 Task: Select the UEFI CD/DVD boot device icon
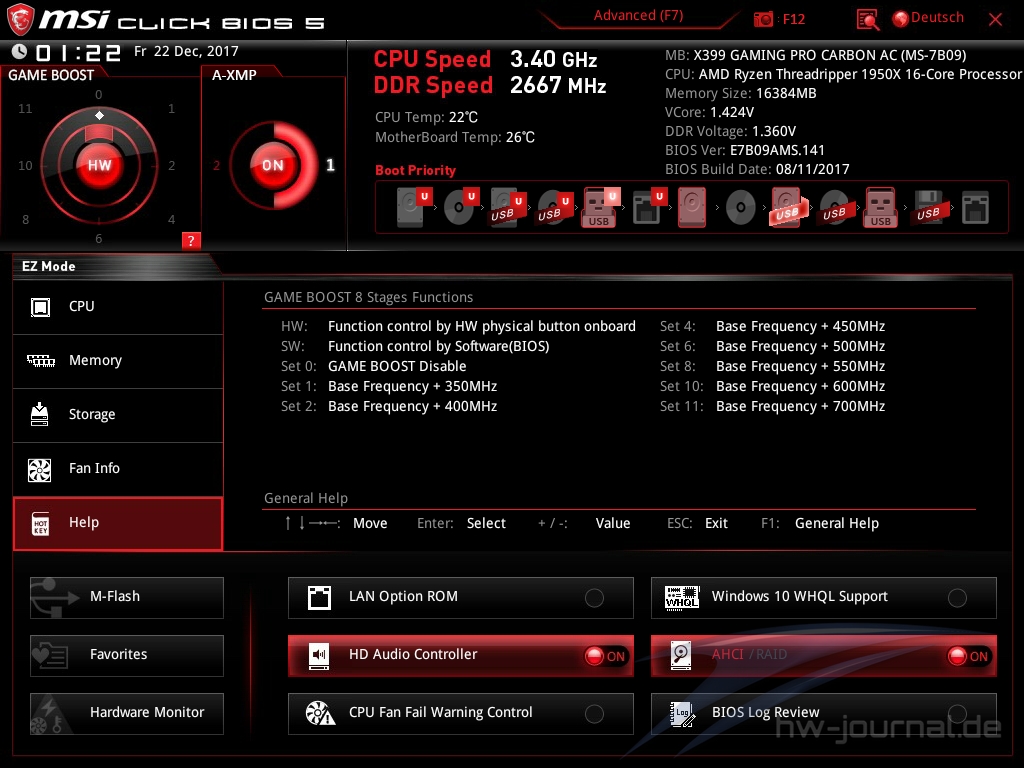coord(460,207)
